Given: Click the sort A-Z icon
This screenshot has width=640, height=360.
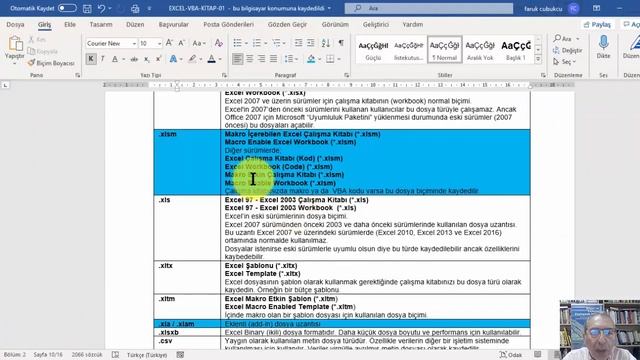Looking at the screenshot, I should click(x=326, y=43).
